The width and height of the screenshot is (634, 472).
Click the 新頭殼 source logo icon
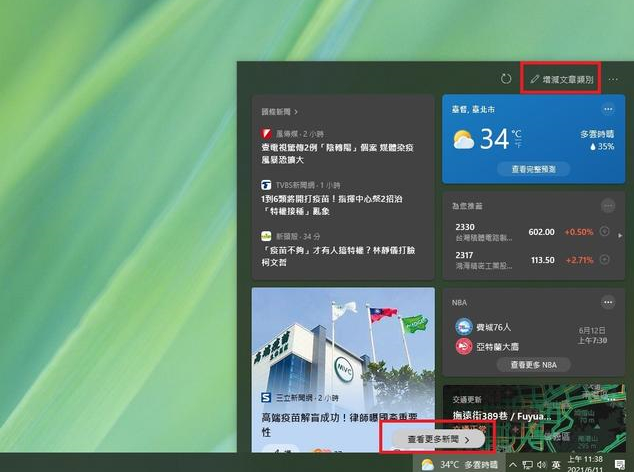tap(266, 236)
